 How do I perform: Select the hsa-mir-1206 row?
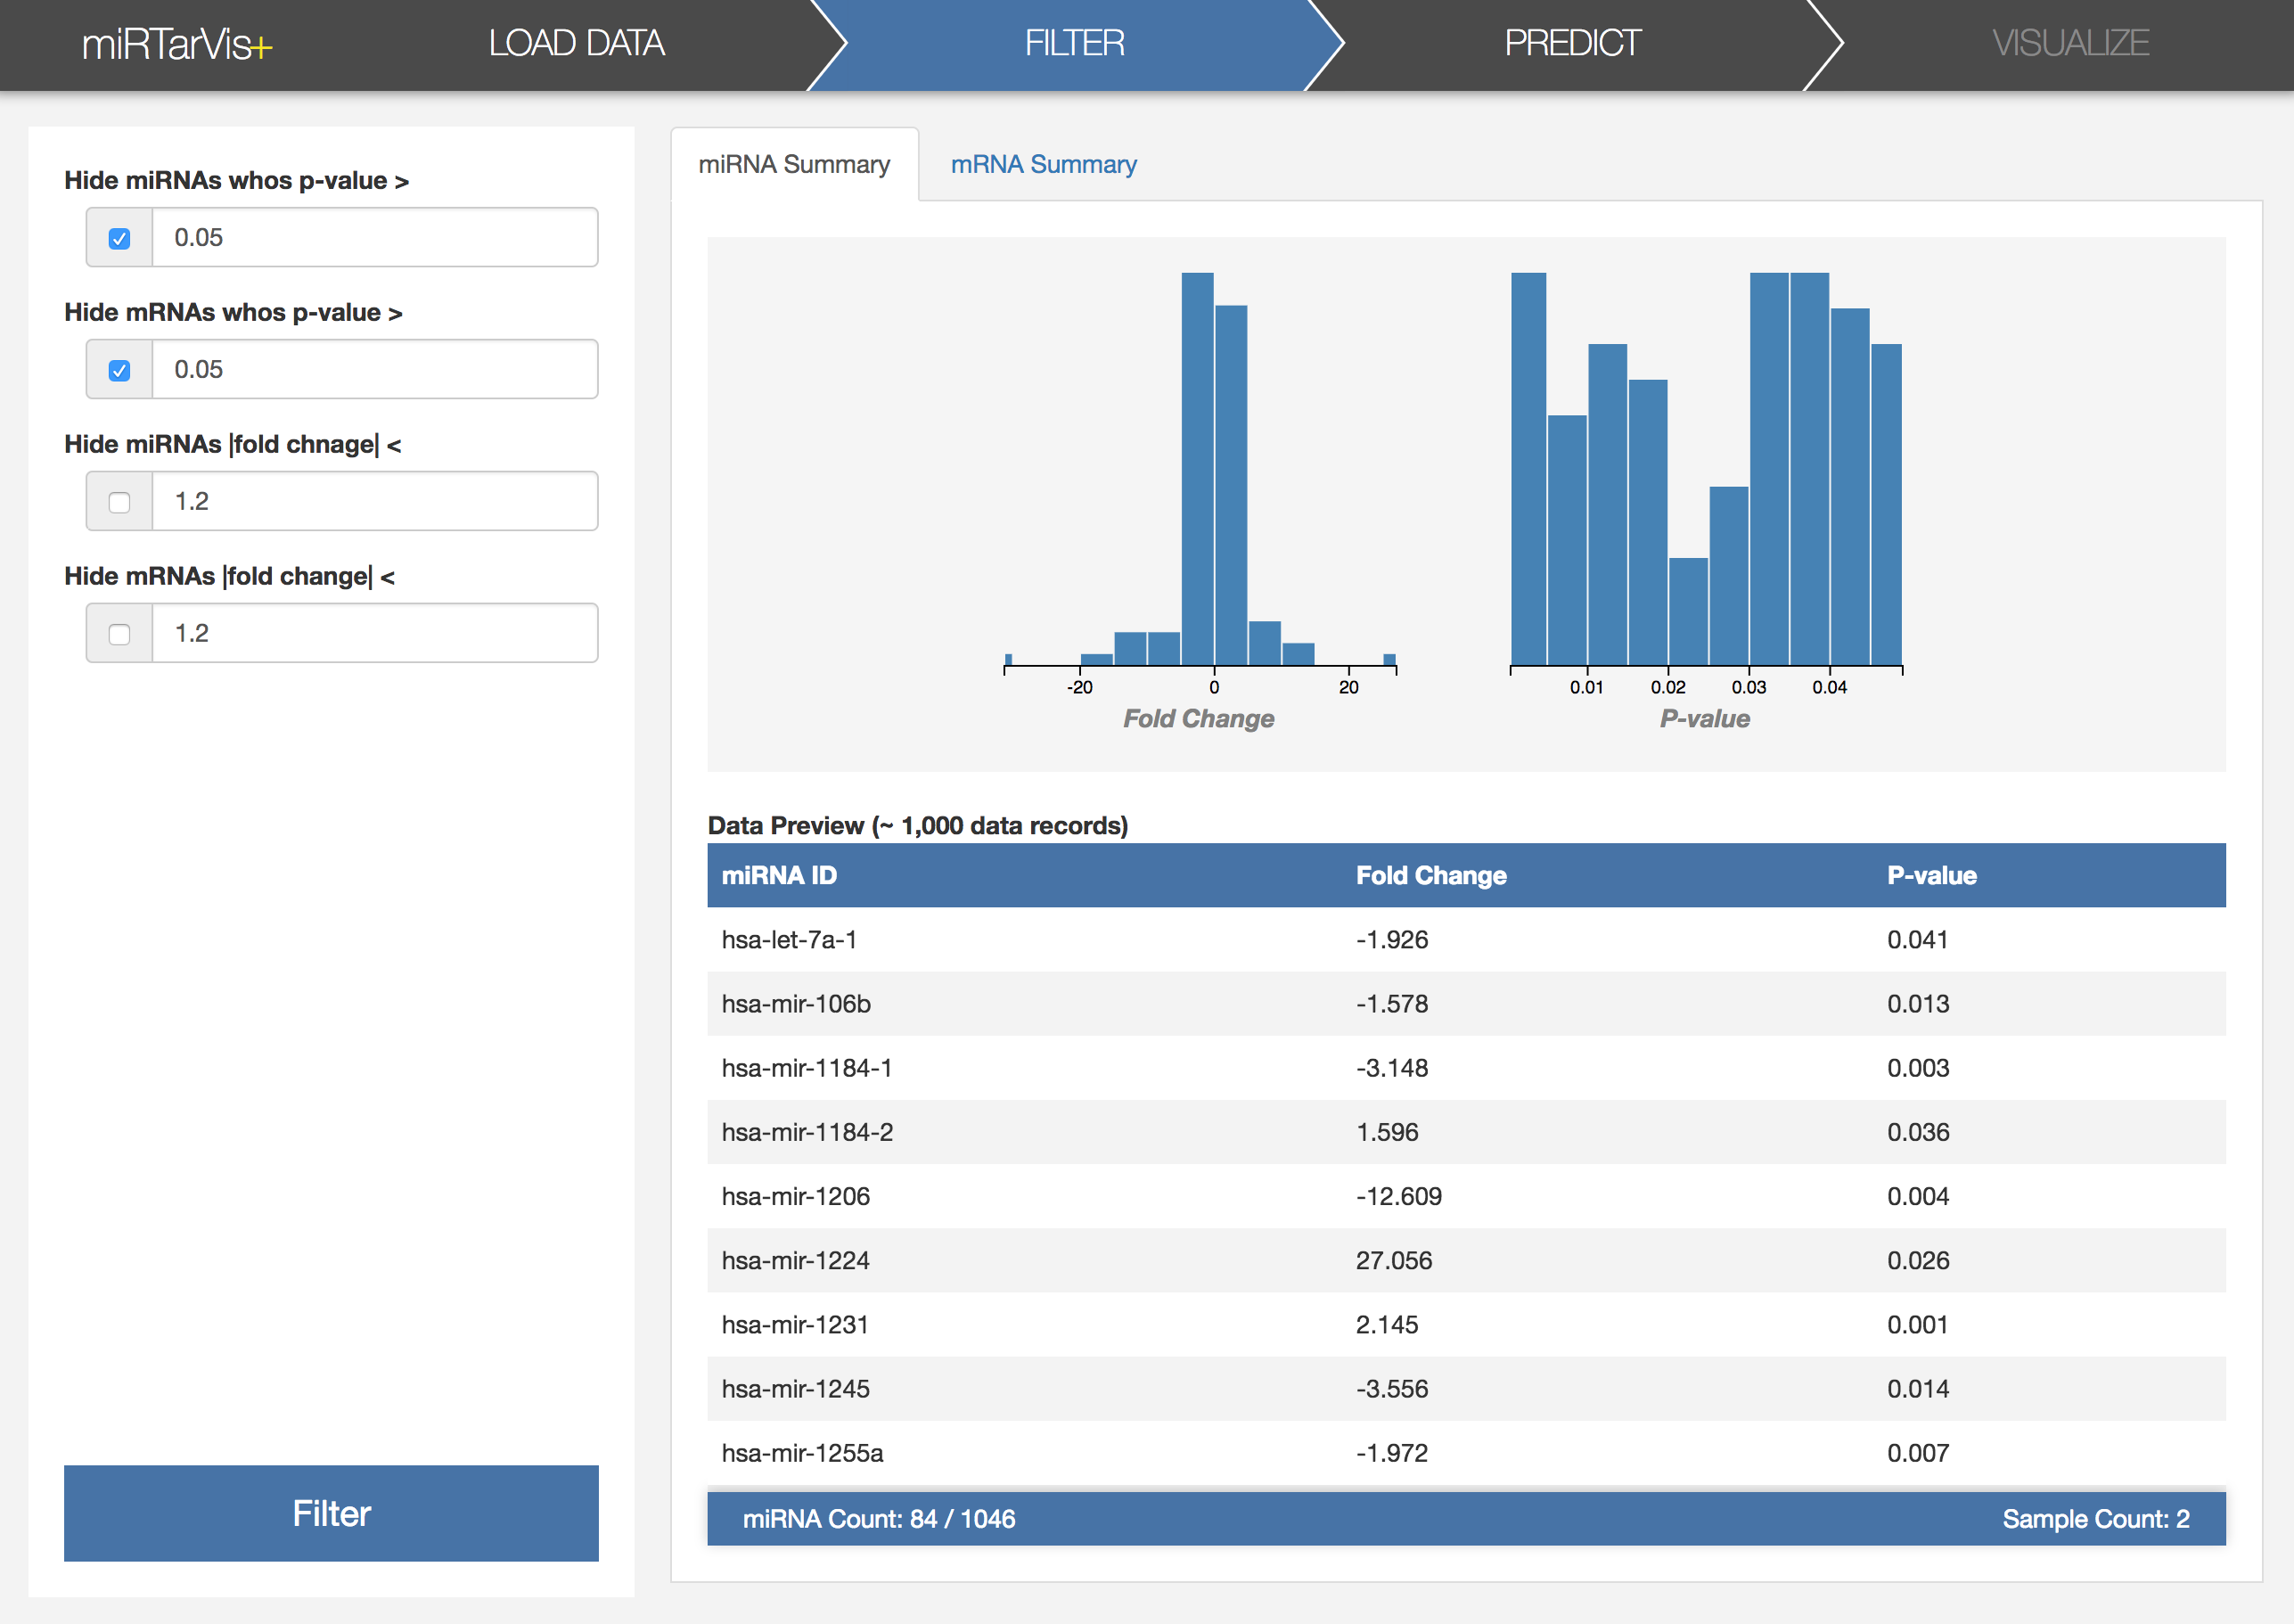click(x=1466, y=1196)
